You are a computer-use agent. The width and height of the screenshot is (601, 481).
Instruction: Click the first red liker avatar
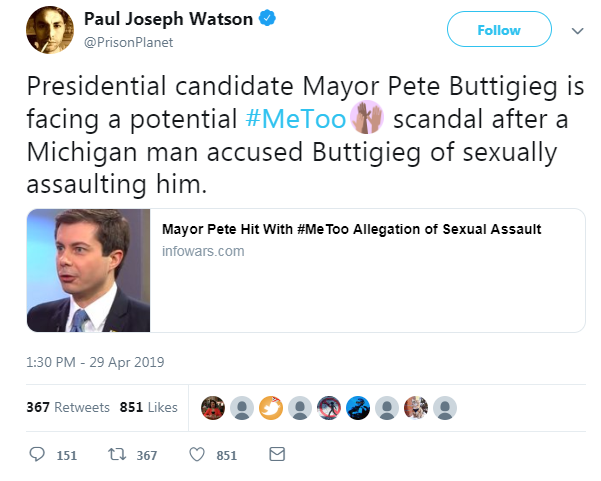click(213, 407)
